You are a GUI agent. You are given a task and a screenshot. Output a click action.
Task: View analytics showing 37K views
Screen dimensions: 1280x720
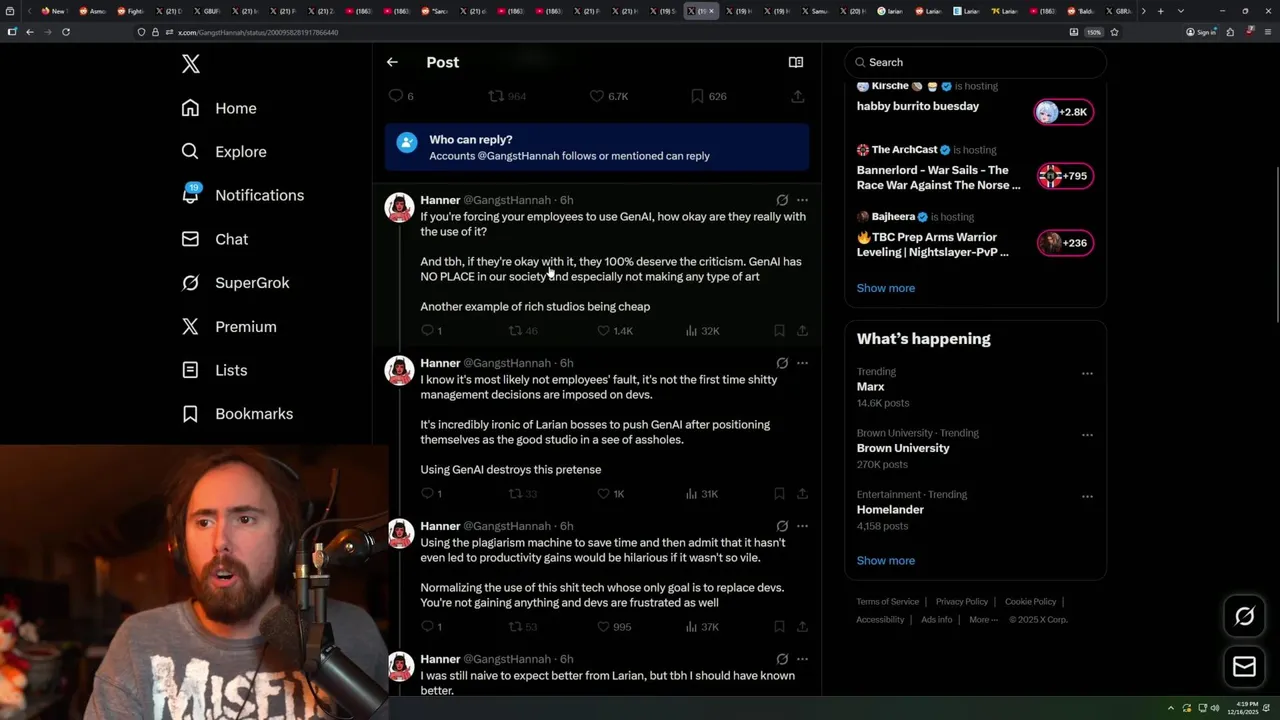click(x=702, y=627)
